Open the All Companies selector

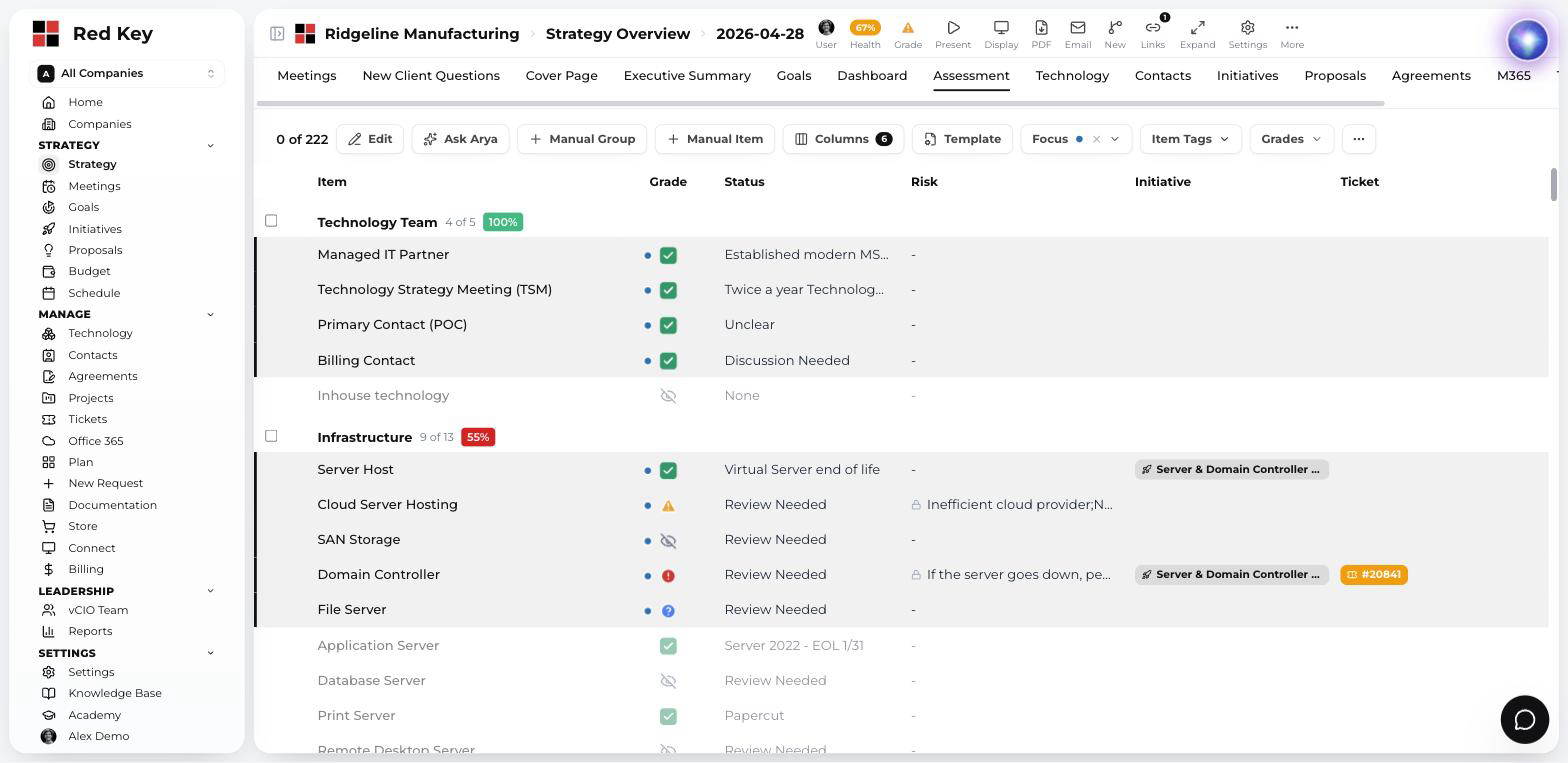point(128,73)
